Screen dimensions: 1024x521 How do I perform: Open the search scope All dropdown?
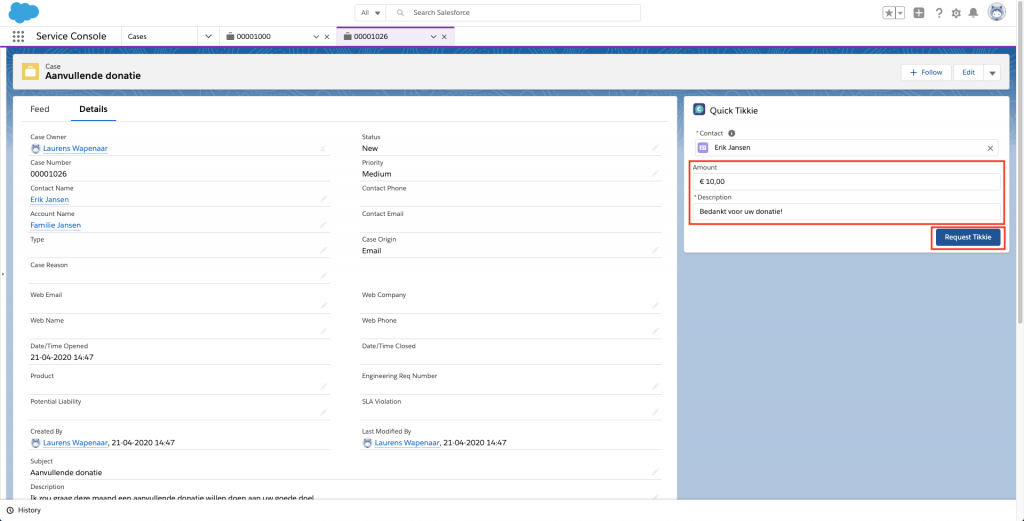371,13
